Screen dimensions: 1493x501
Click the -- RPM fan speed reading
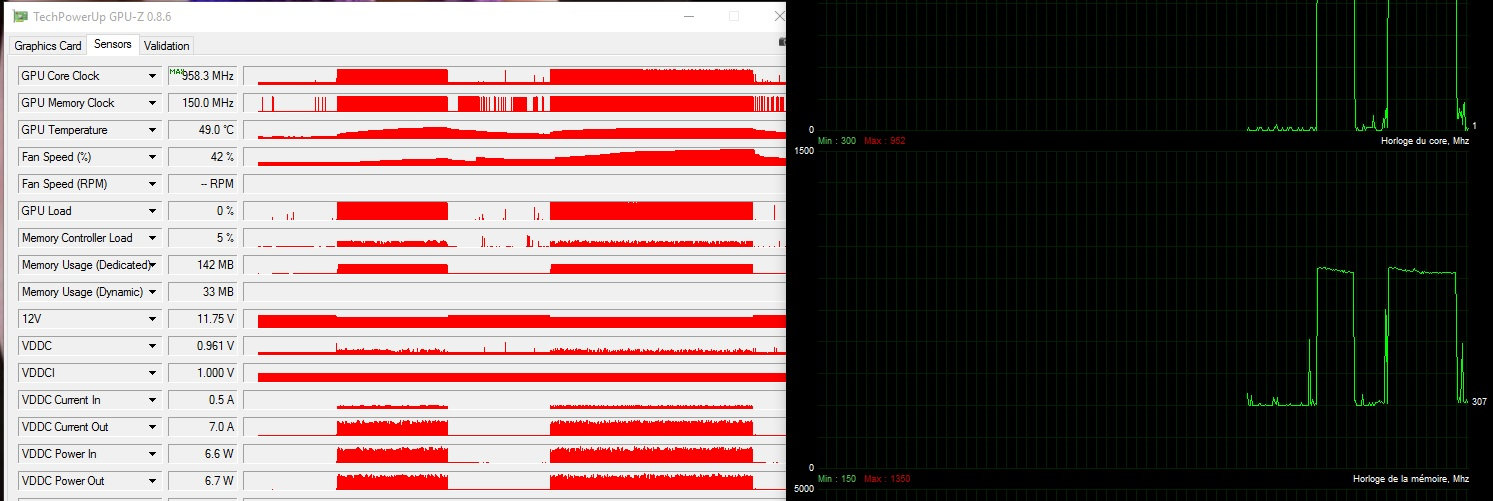click(203, 184)
